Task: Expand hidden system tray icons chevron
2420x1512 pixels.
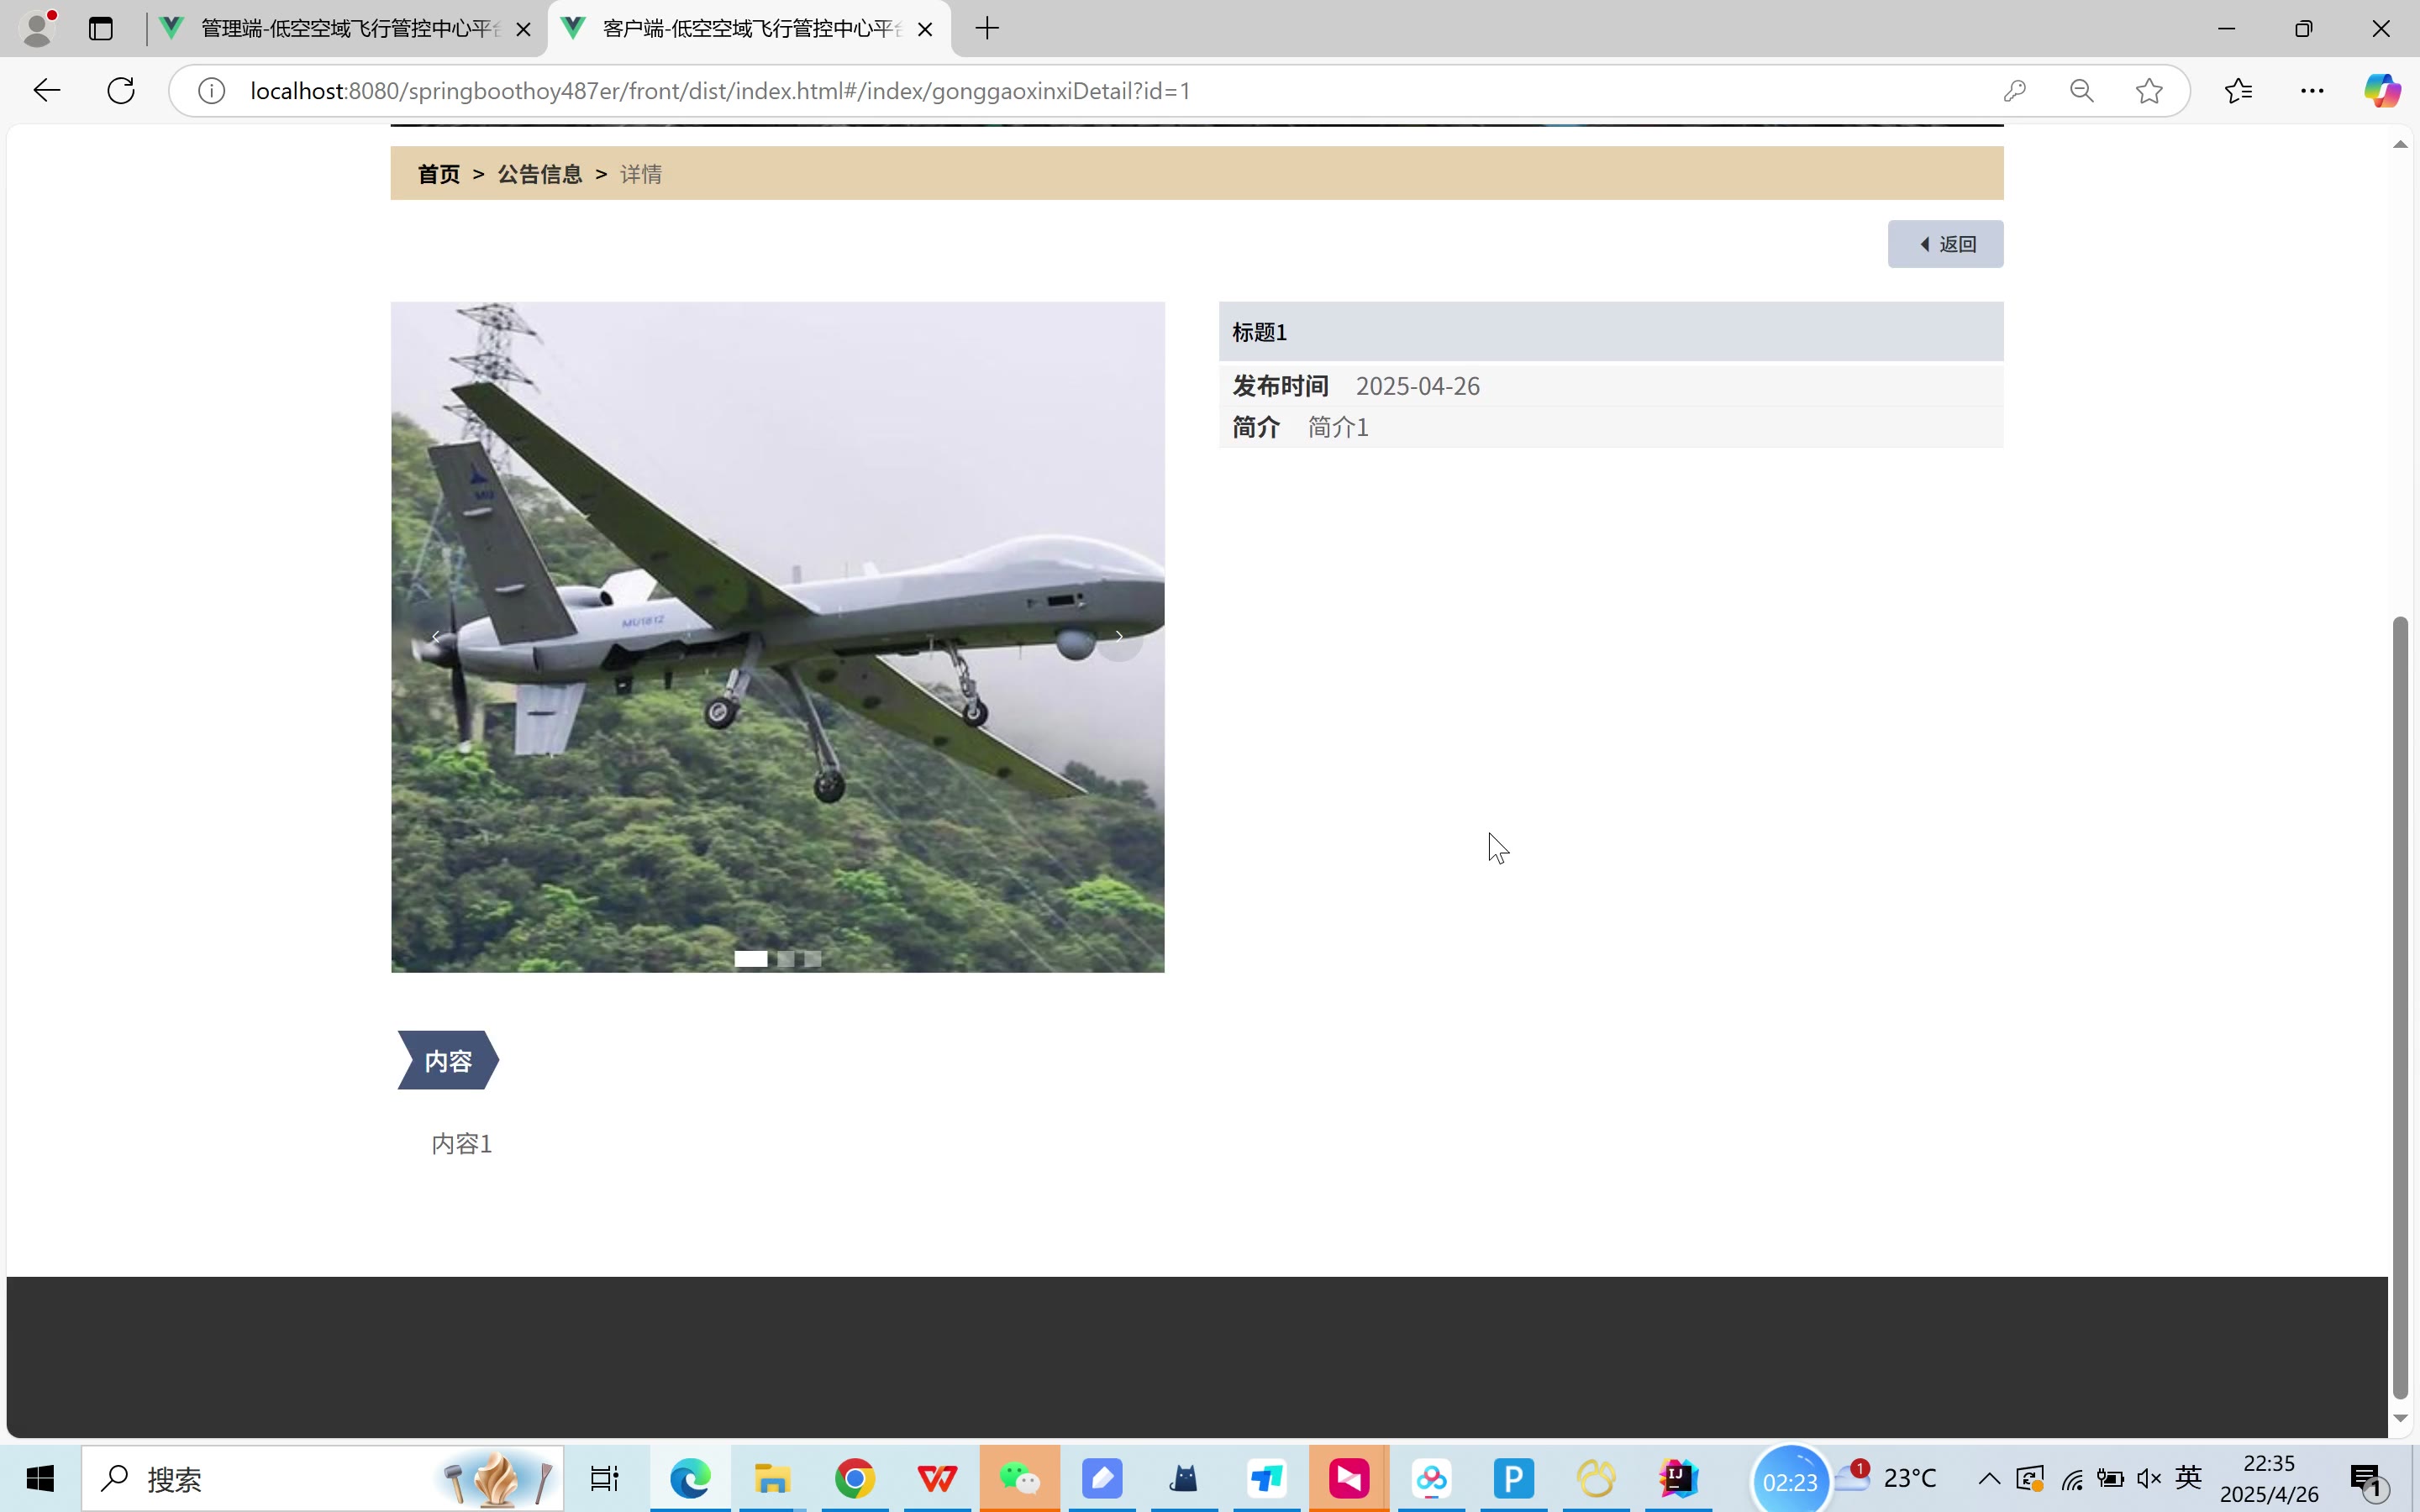Action: coord(1988,1478)
